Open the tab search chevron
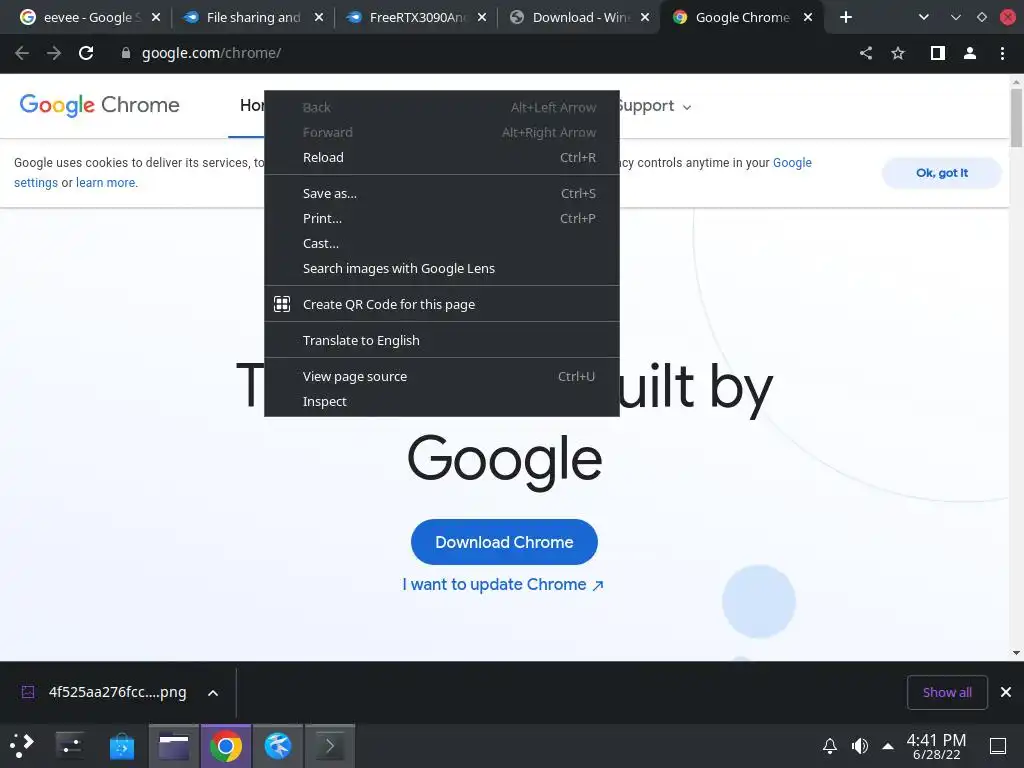1024x768 pixels. (x=923, y=17)
